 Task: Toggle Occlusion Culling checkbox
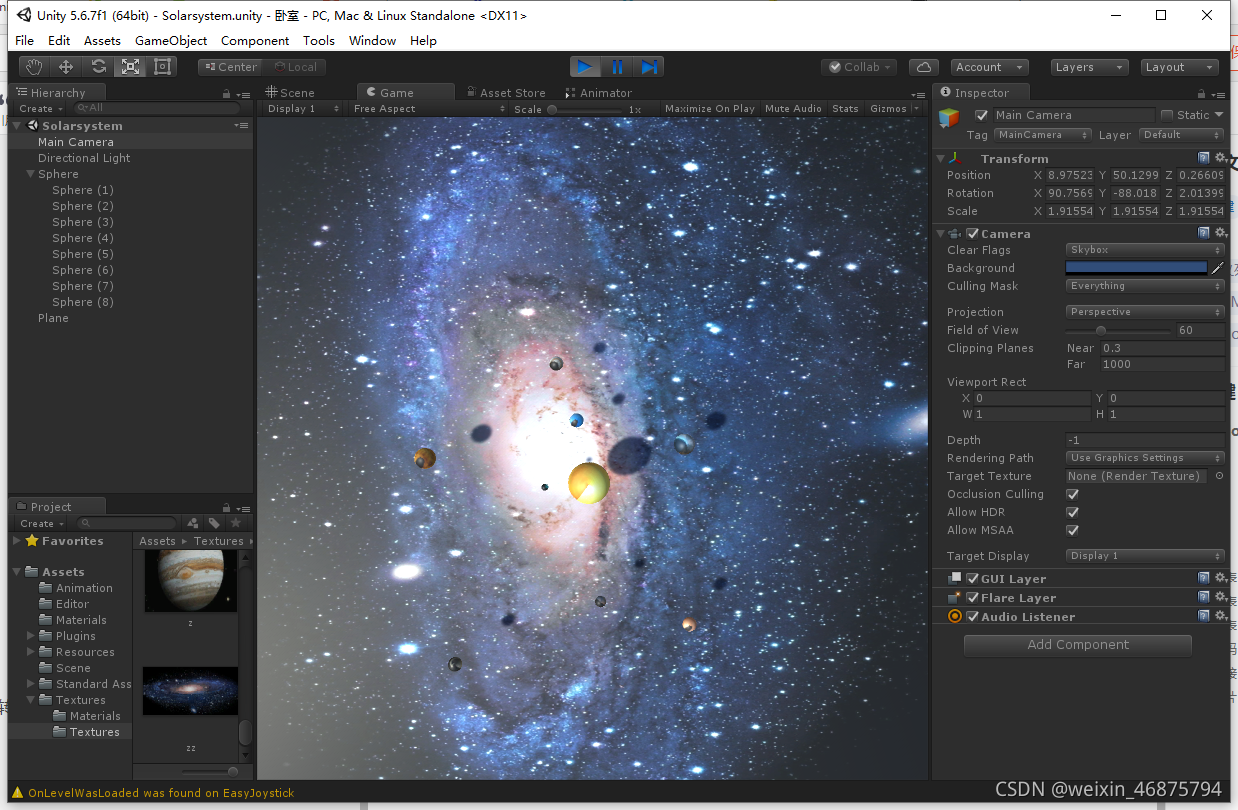[x=1072, y=494]
